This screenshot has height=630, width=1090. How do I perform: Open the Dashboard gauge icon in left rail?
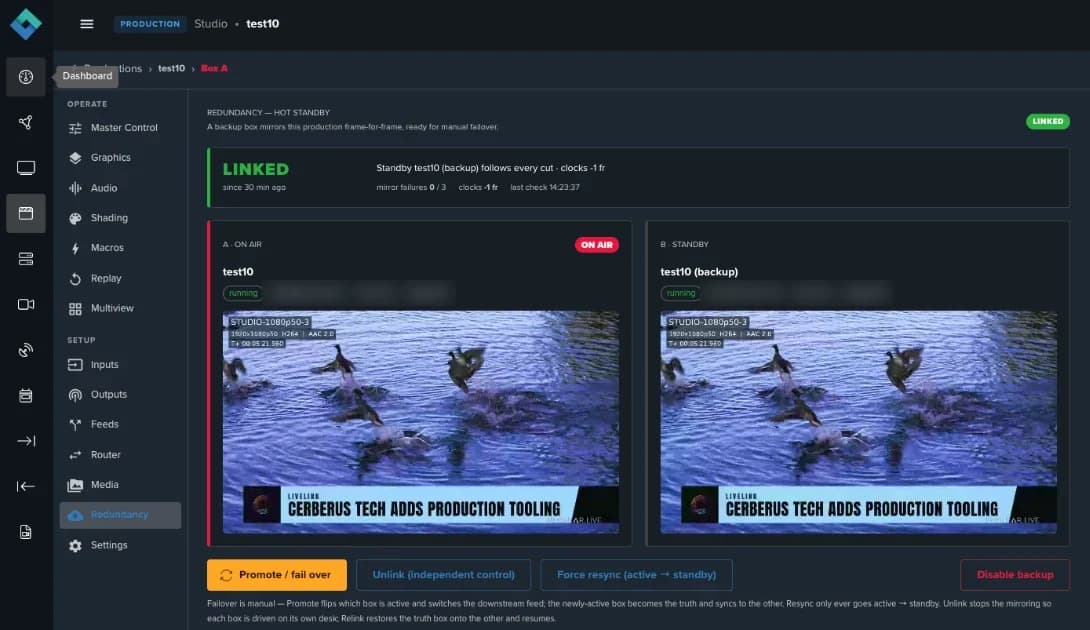pyautogui.click(x=26, y=76)
